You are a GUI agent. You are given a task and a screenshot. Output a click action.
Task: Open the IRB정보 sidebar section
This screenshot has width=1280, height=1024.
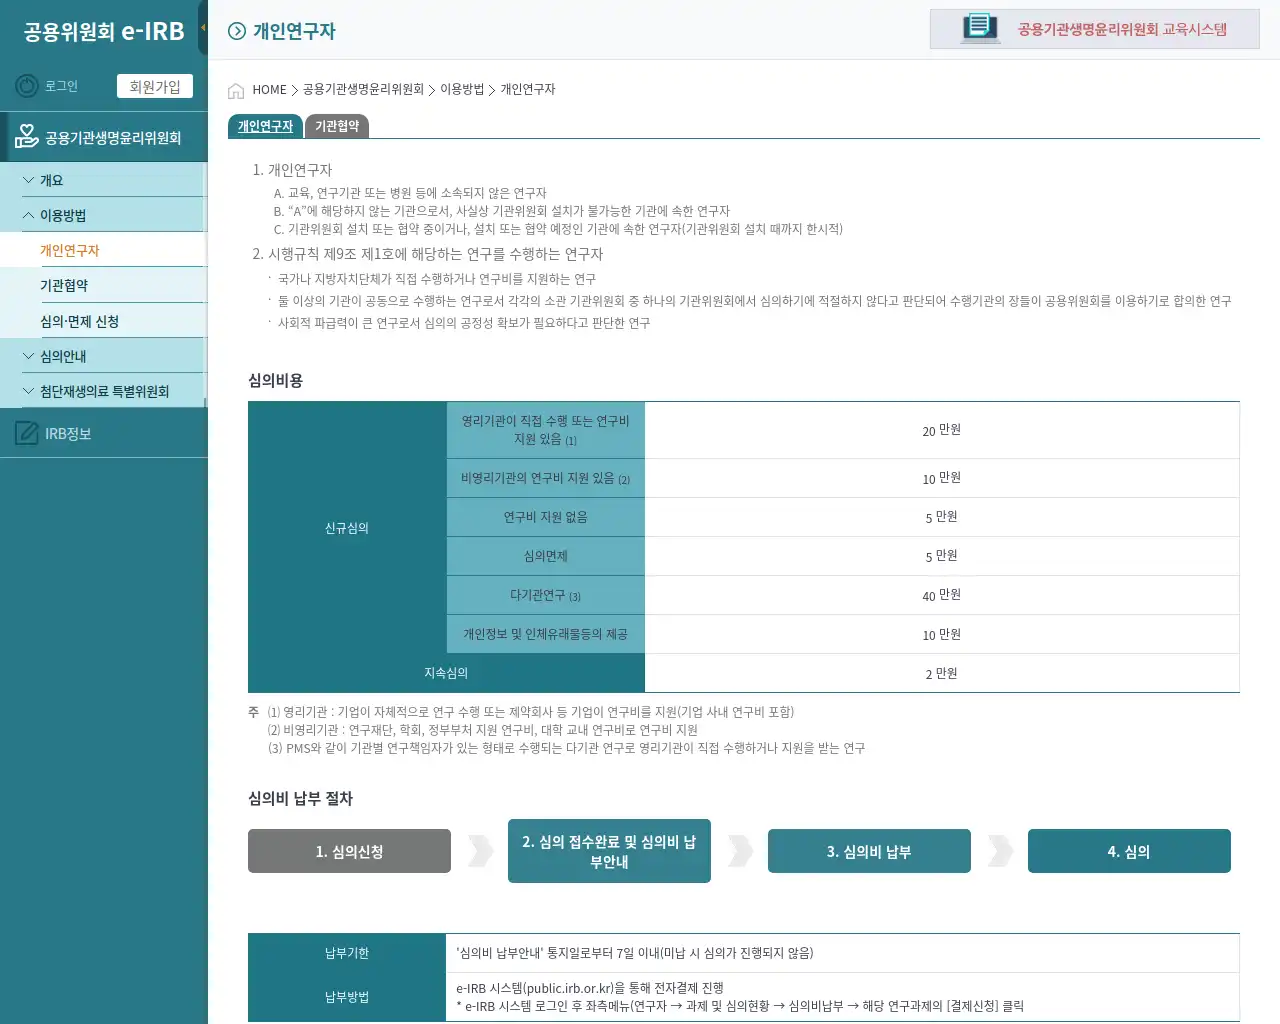coord(104,433)
